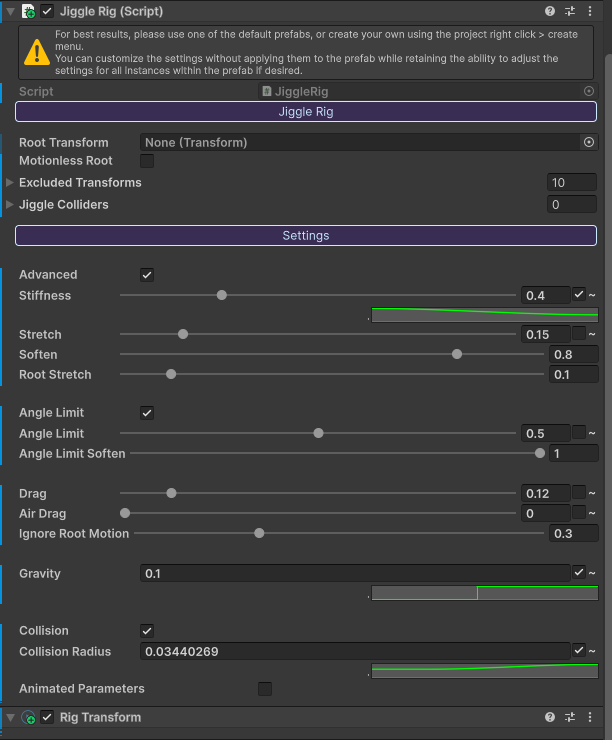The image size is (612, 740).
Task: Click the Jiggle Rig header button
Action: 306,112
